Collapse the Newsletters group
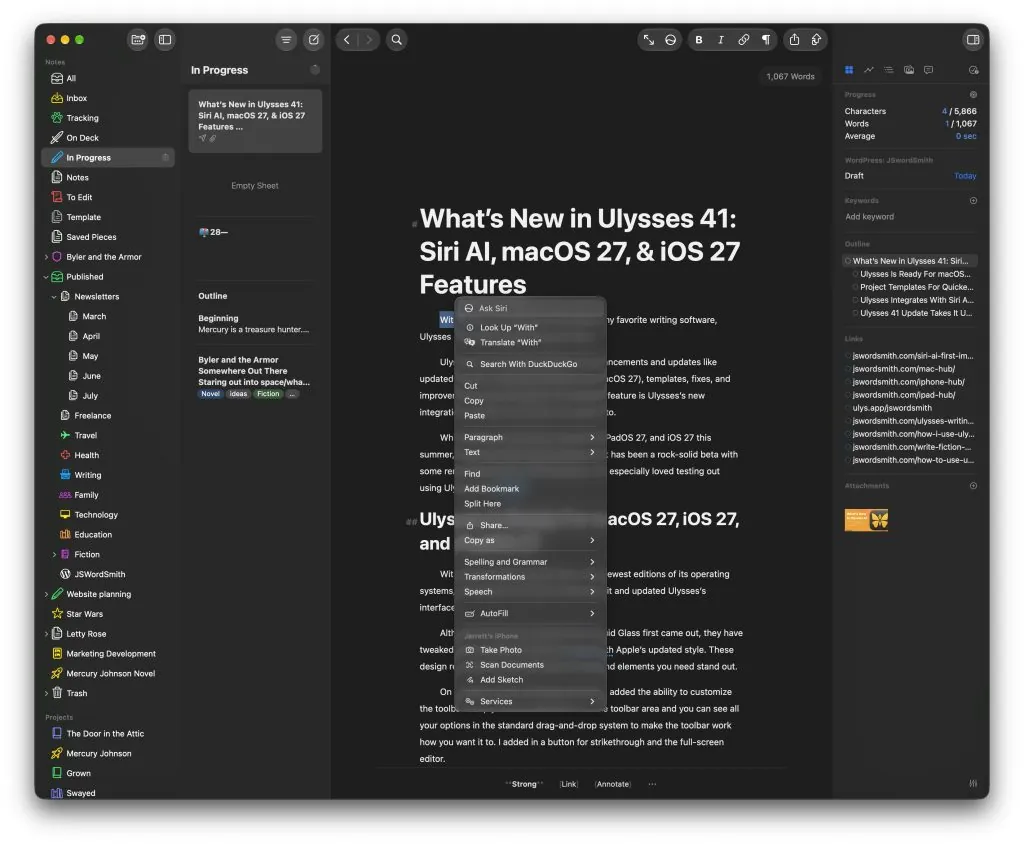The height and width of the screenshot is (845, 1024). tap(54, 296)
